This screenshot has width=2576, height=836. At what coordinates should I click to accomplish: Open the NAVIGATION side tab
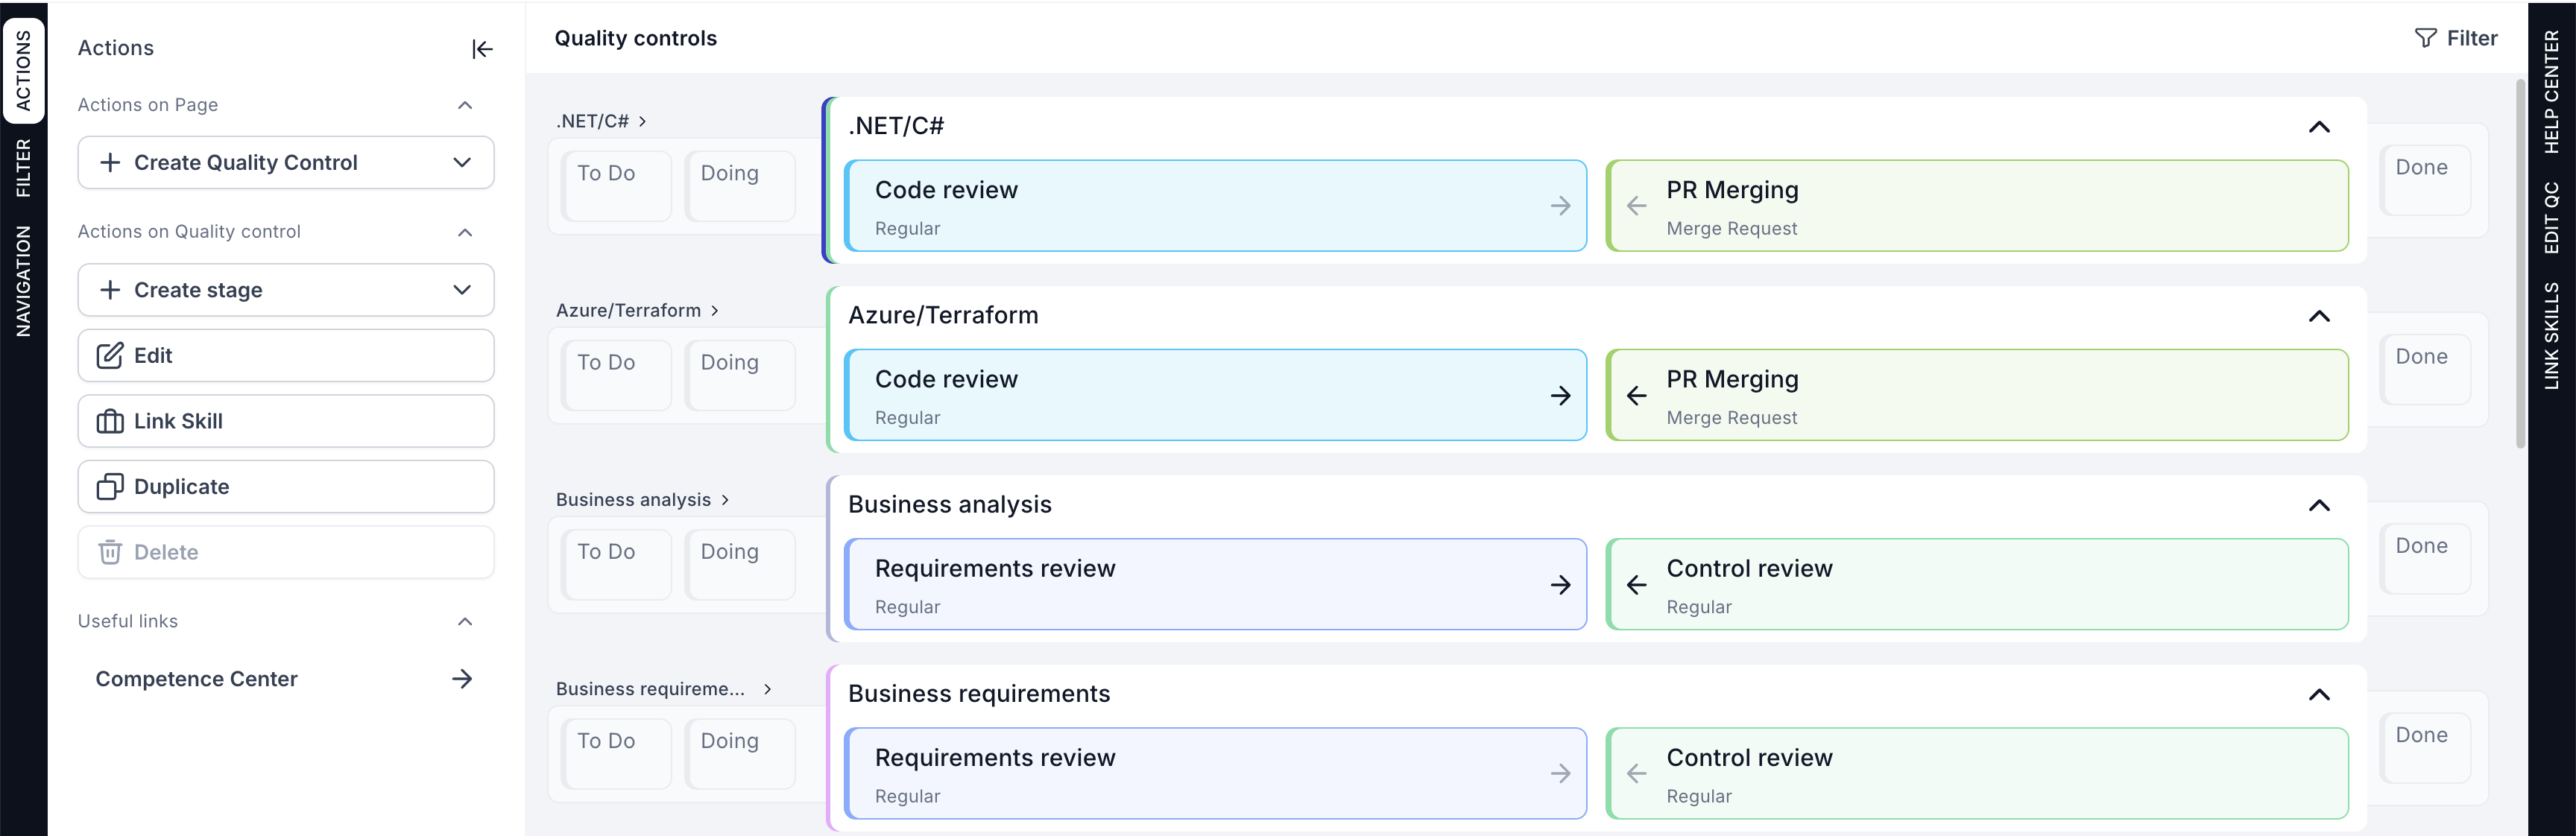23,280
